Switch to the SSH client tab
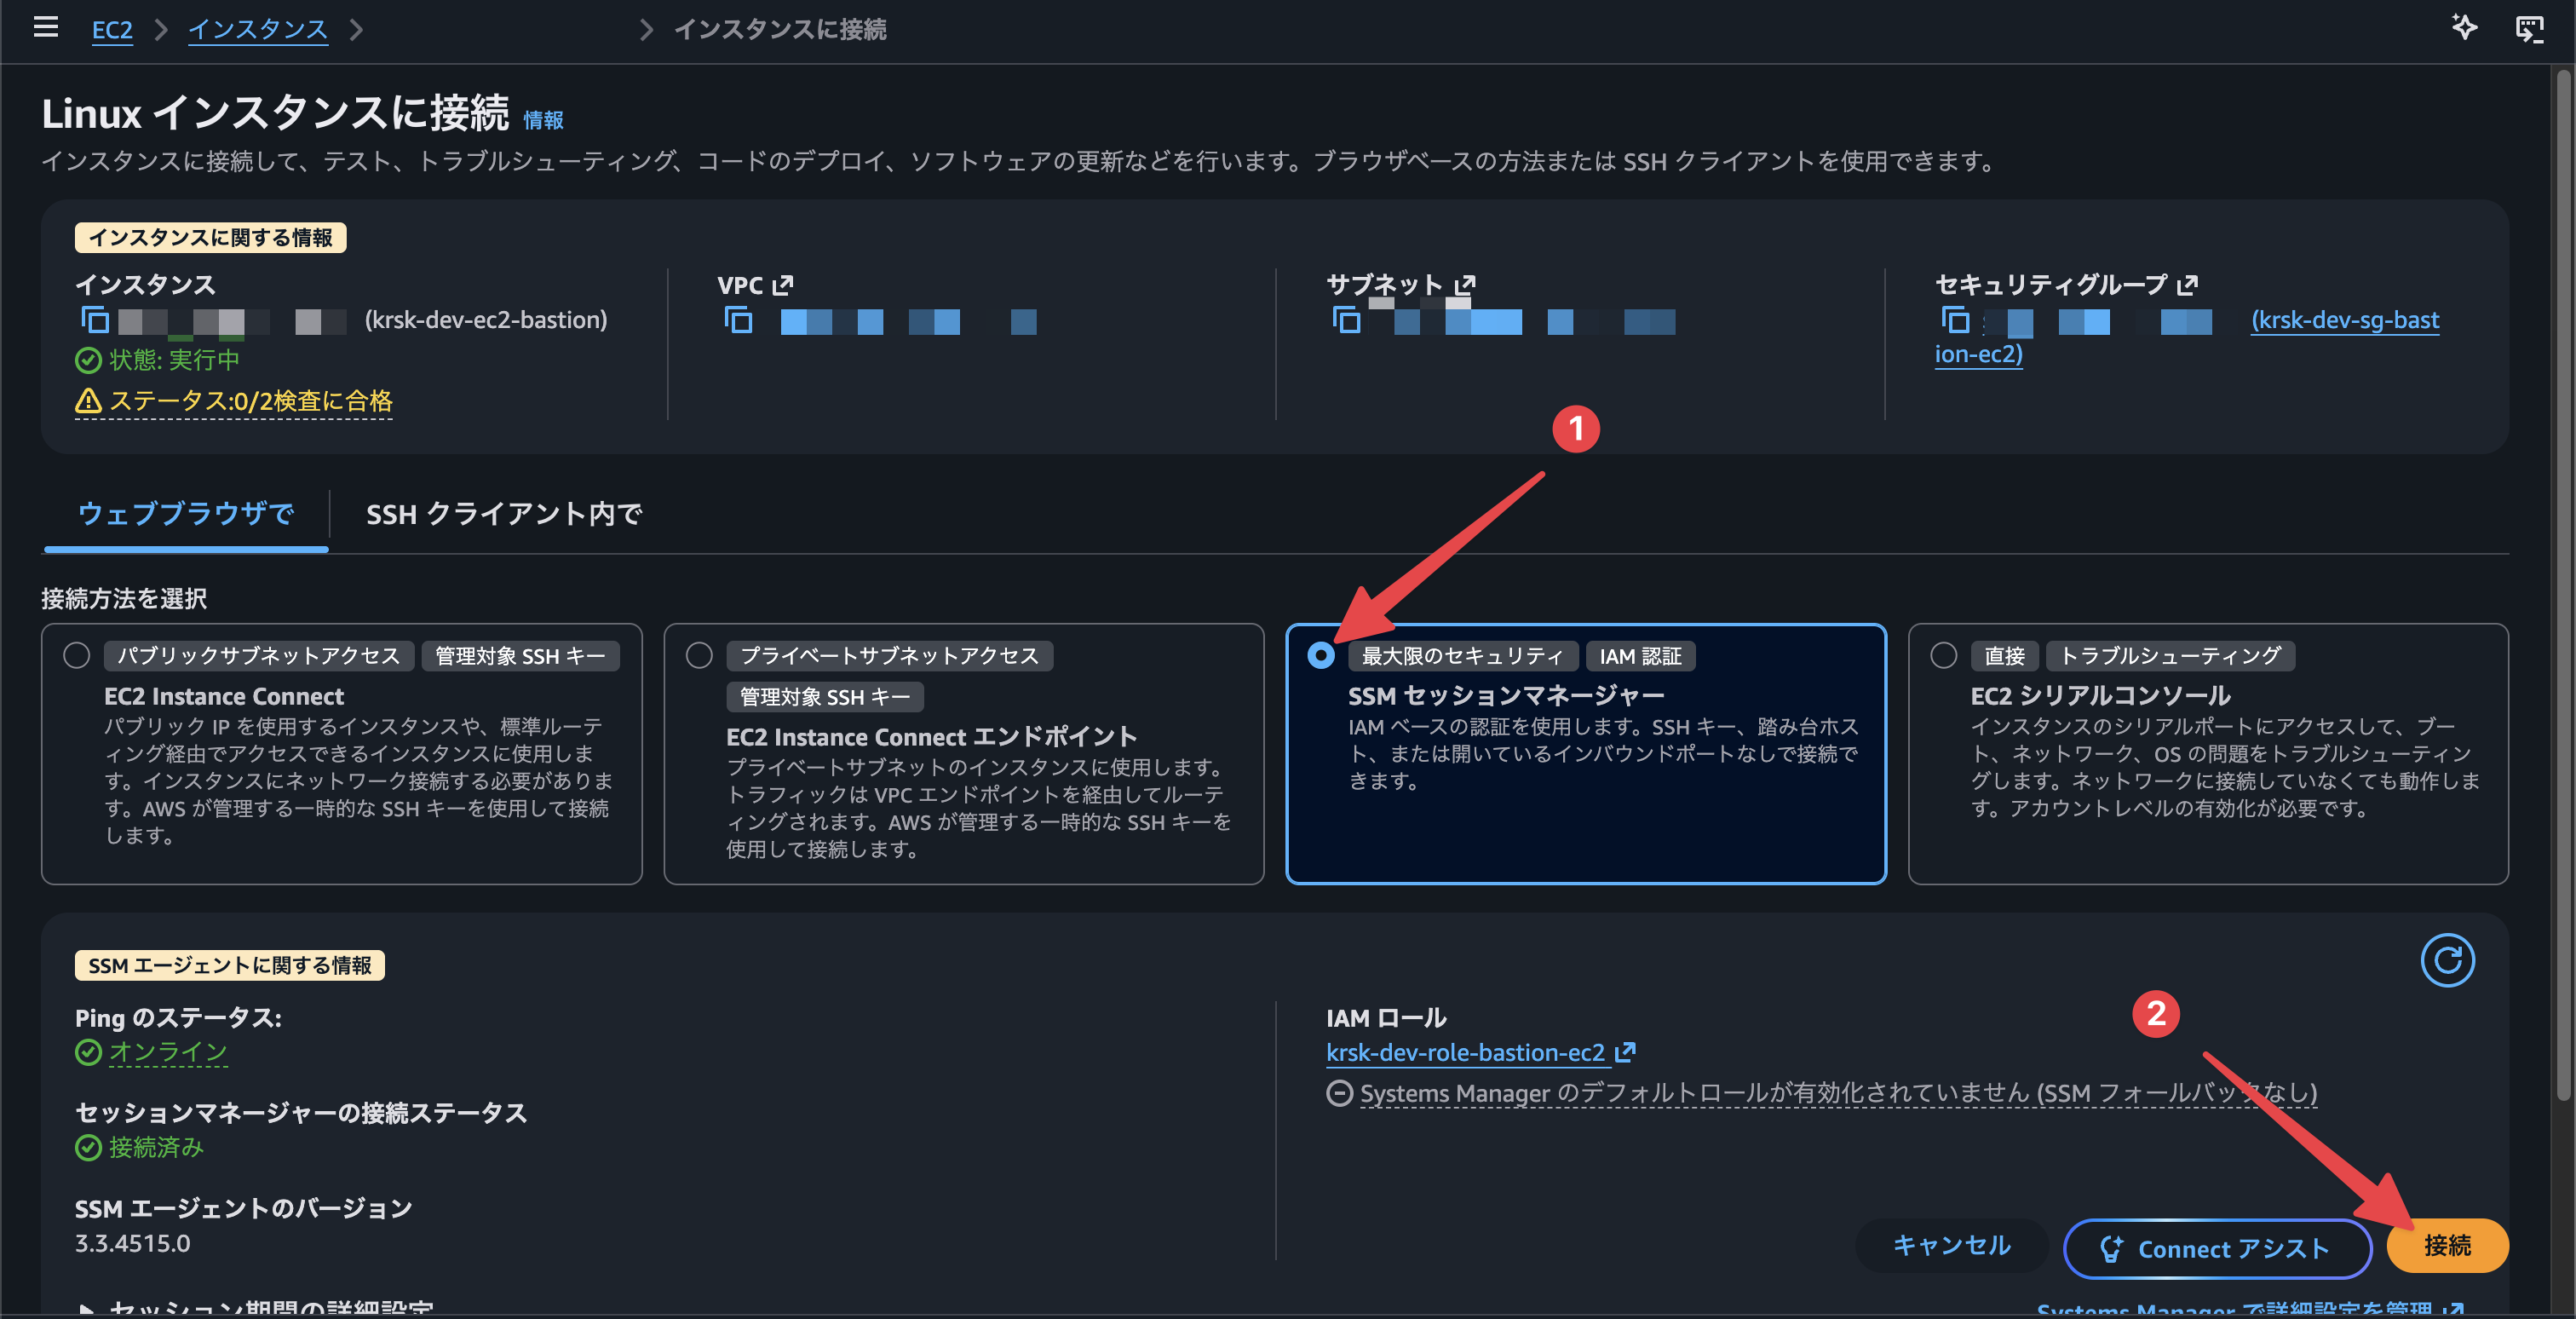 point(504,514)
